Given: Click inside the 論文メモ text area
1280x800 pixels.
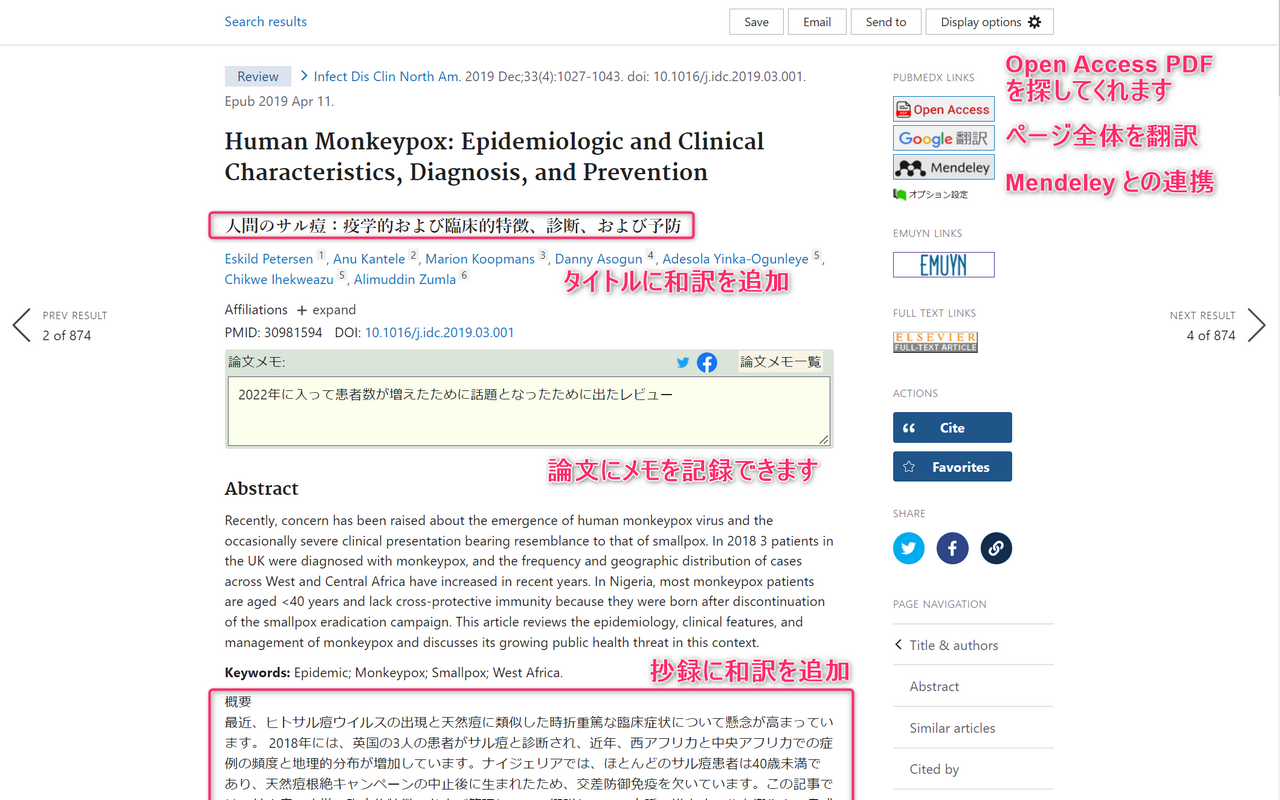Looking at the screenshot, I should 529,410.
